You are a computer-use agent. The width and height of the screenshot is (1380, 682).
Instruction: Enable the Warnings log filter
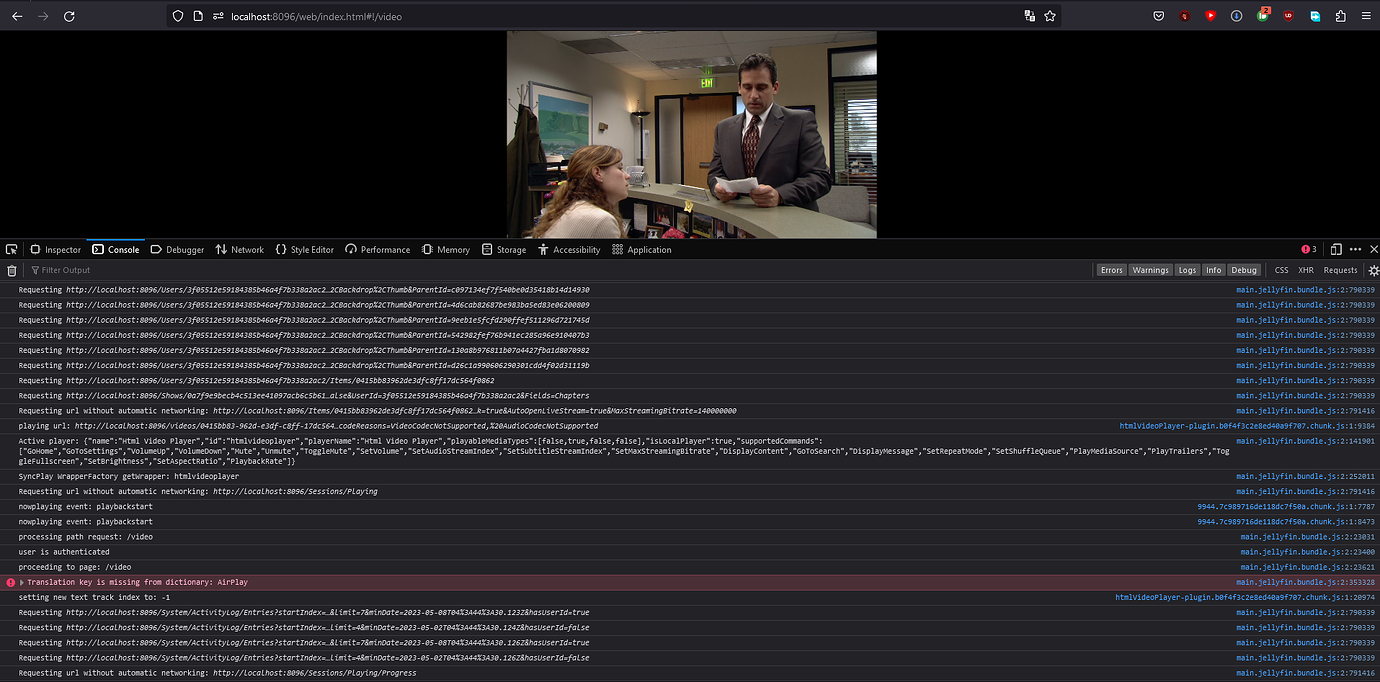(1150, 269)
